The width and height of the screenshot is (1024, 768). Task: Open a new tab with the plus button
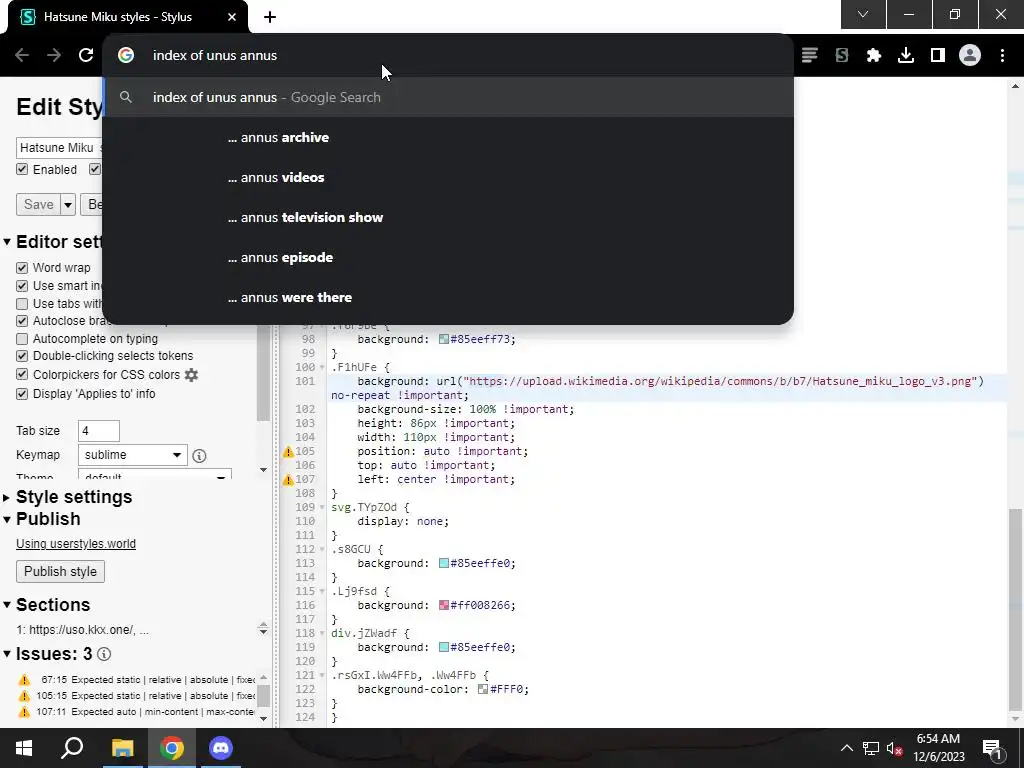point(270,17)
